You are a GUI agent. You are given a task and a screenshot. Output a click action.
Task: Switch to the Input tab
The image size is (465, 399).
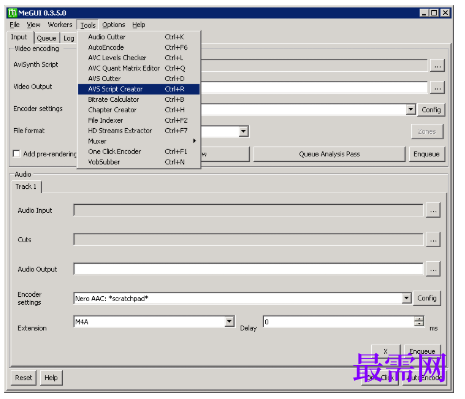19,37
